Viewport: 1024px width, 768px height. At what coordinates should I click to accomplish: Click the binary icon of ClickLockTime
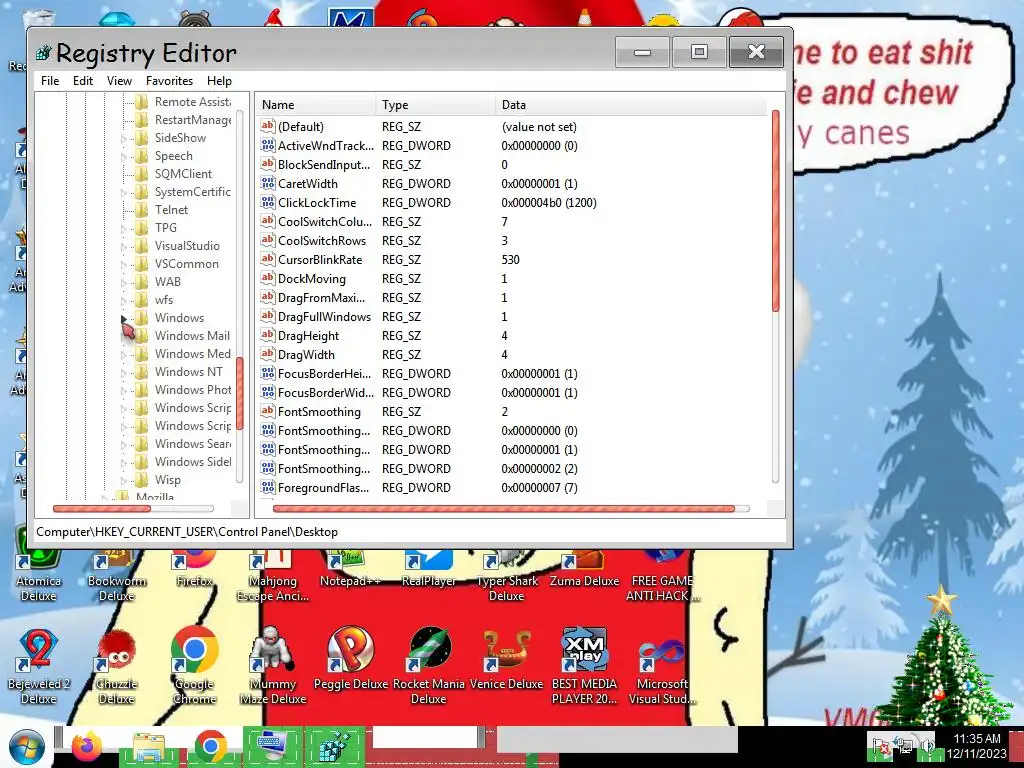click(x=267, y=202)
